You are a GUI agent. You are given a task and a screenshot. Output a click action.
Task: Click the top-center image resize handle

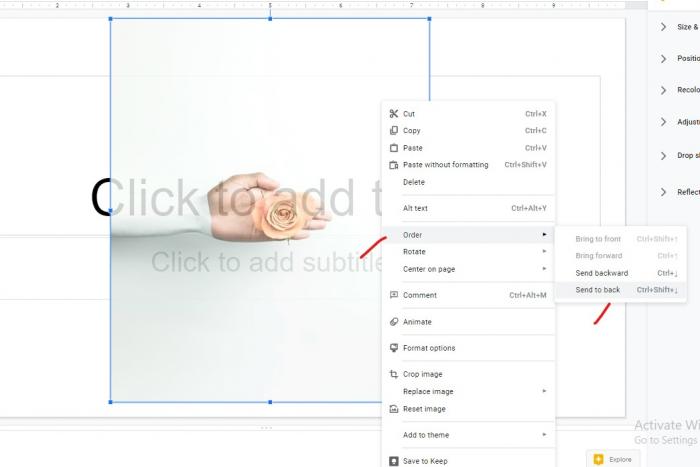[270, 19]
